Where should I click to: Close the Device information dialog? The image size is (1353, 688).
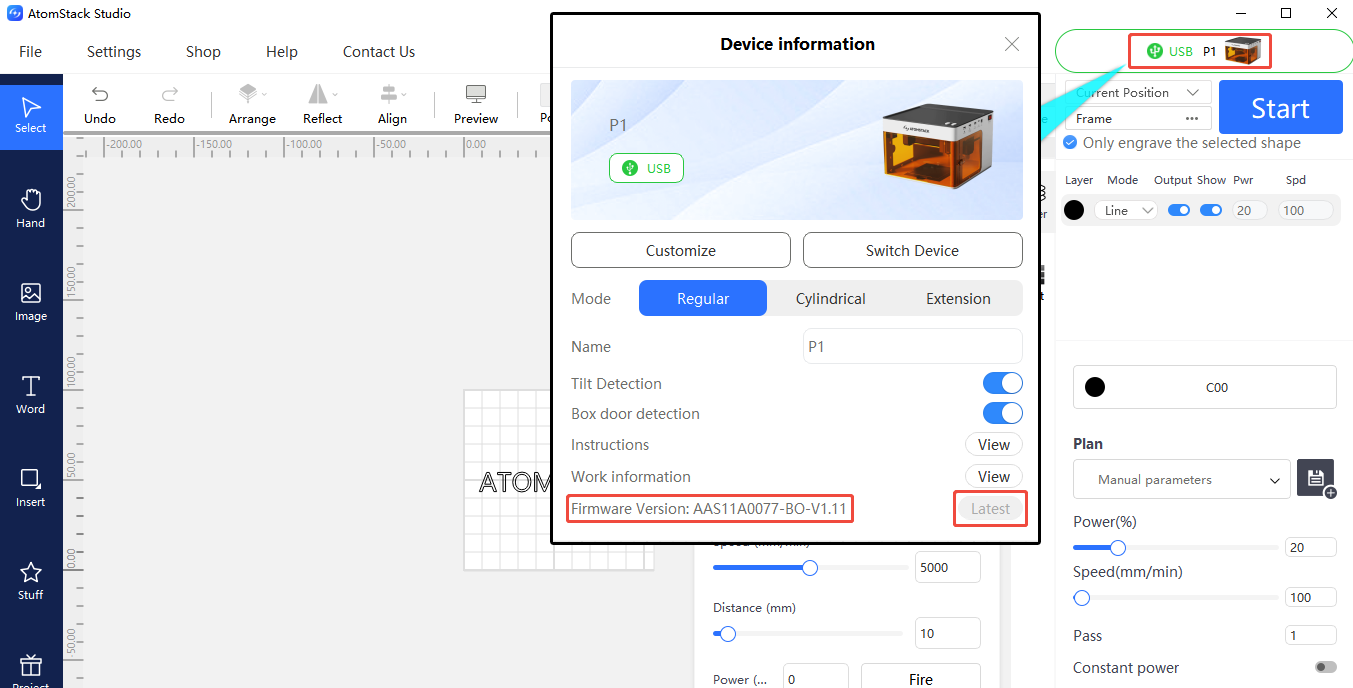coord(1012,44)
